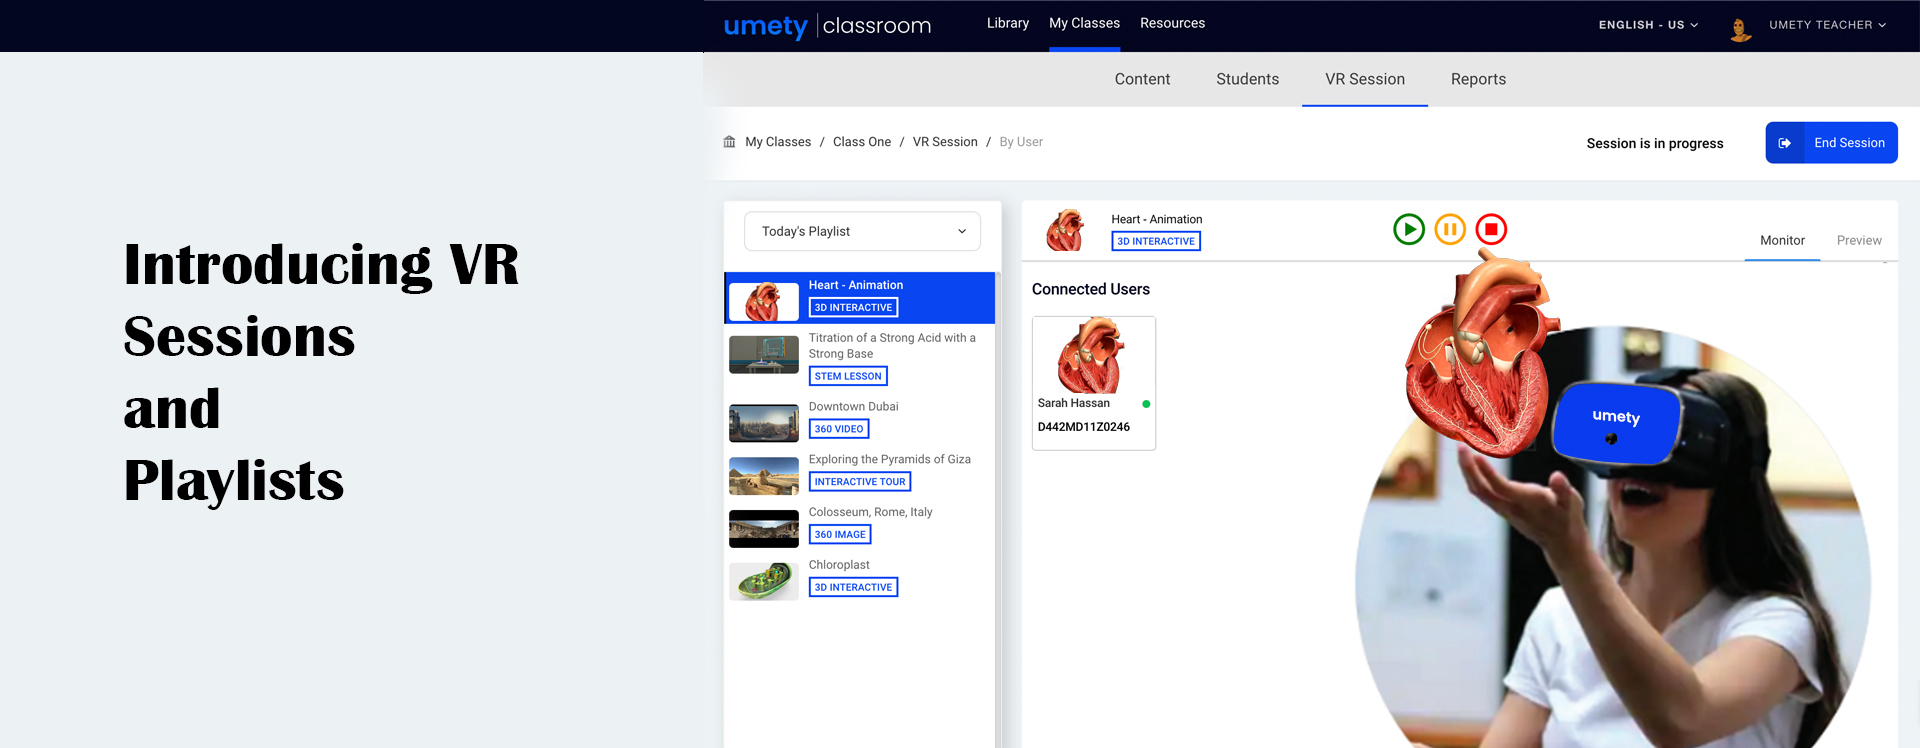Open the Reports tab
1920x748 pixels.
(1477, 79)
